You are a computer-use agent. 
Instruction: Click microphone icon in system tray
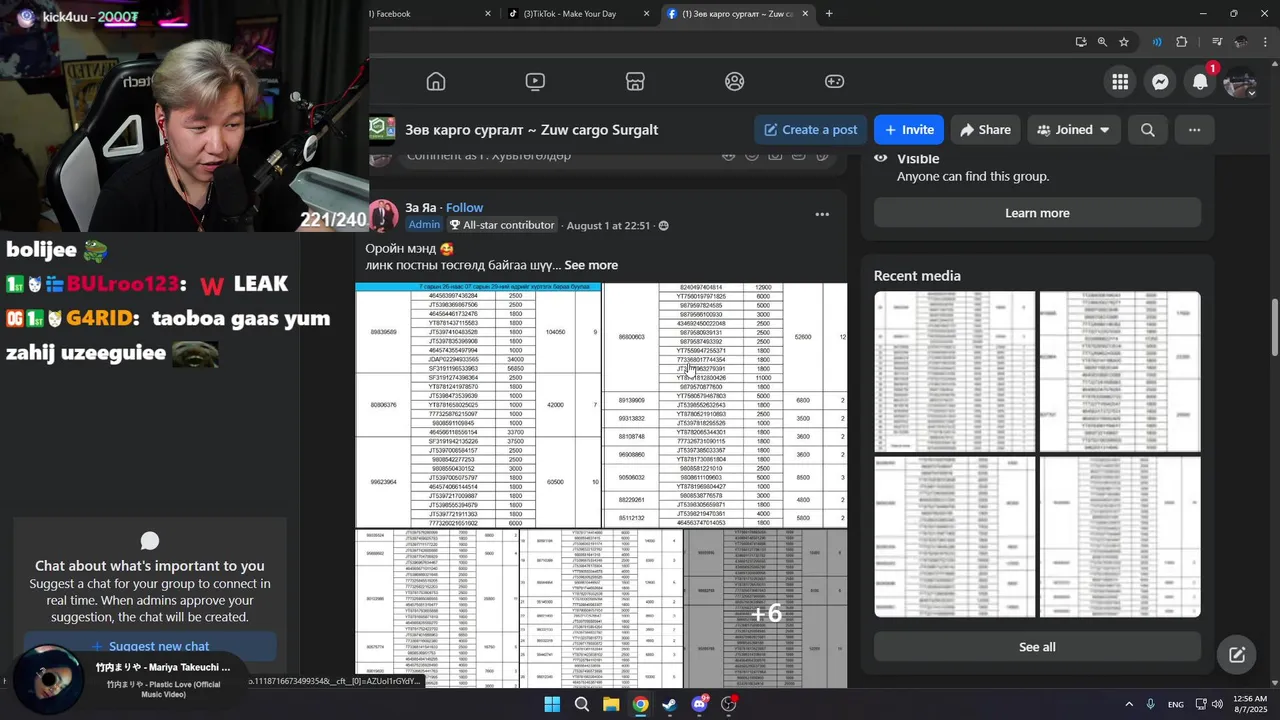pos(1151,704)
